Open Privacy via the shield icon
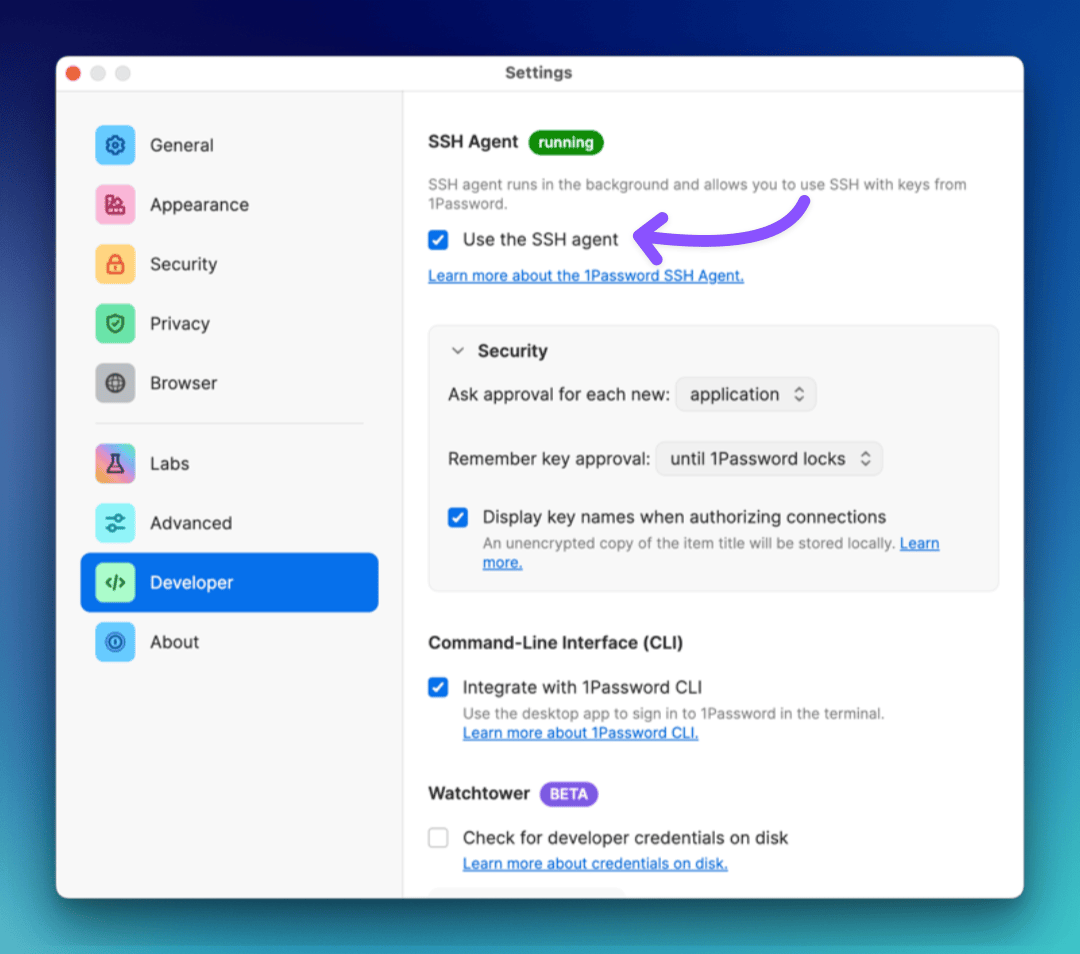This screenshot has width=1080, height=954. click(x=115, y=323)
